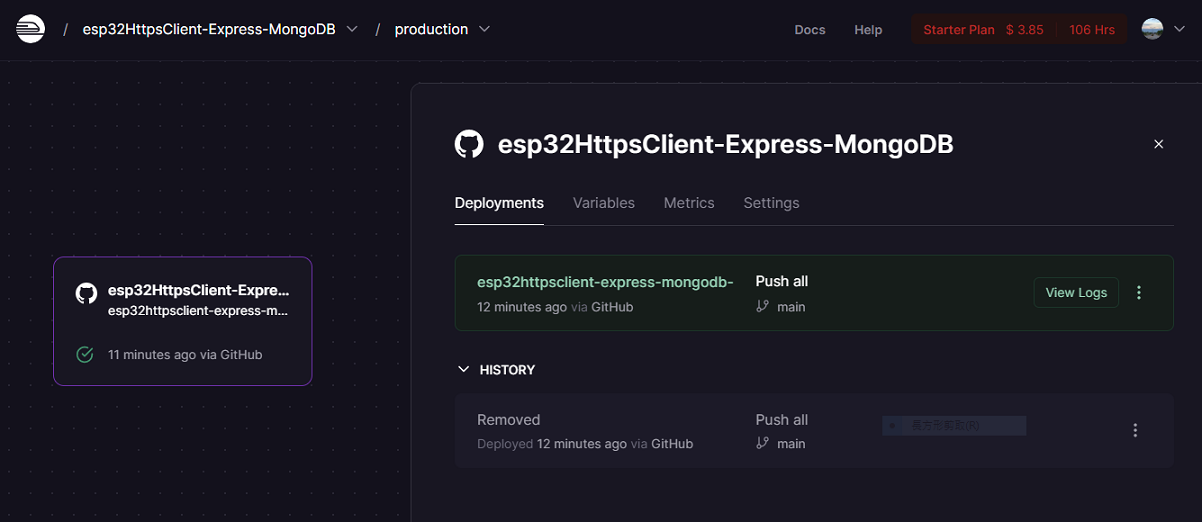
Task: Click the success checkmark icon on the service card
Action: click(x=85, y=354)
